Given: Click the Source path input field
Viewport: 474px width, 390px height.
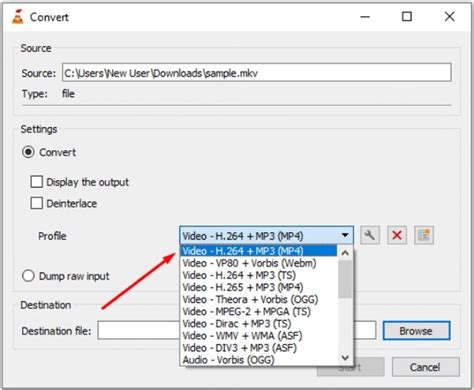Looking at the screenshot, I should point(257,72).
